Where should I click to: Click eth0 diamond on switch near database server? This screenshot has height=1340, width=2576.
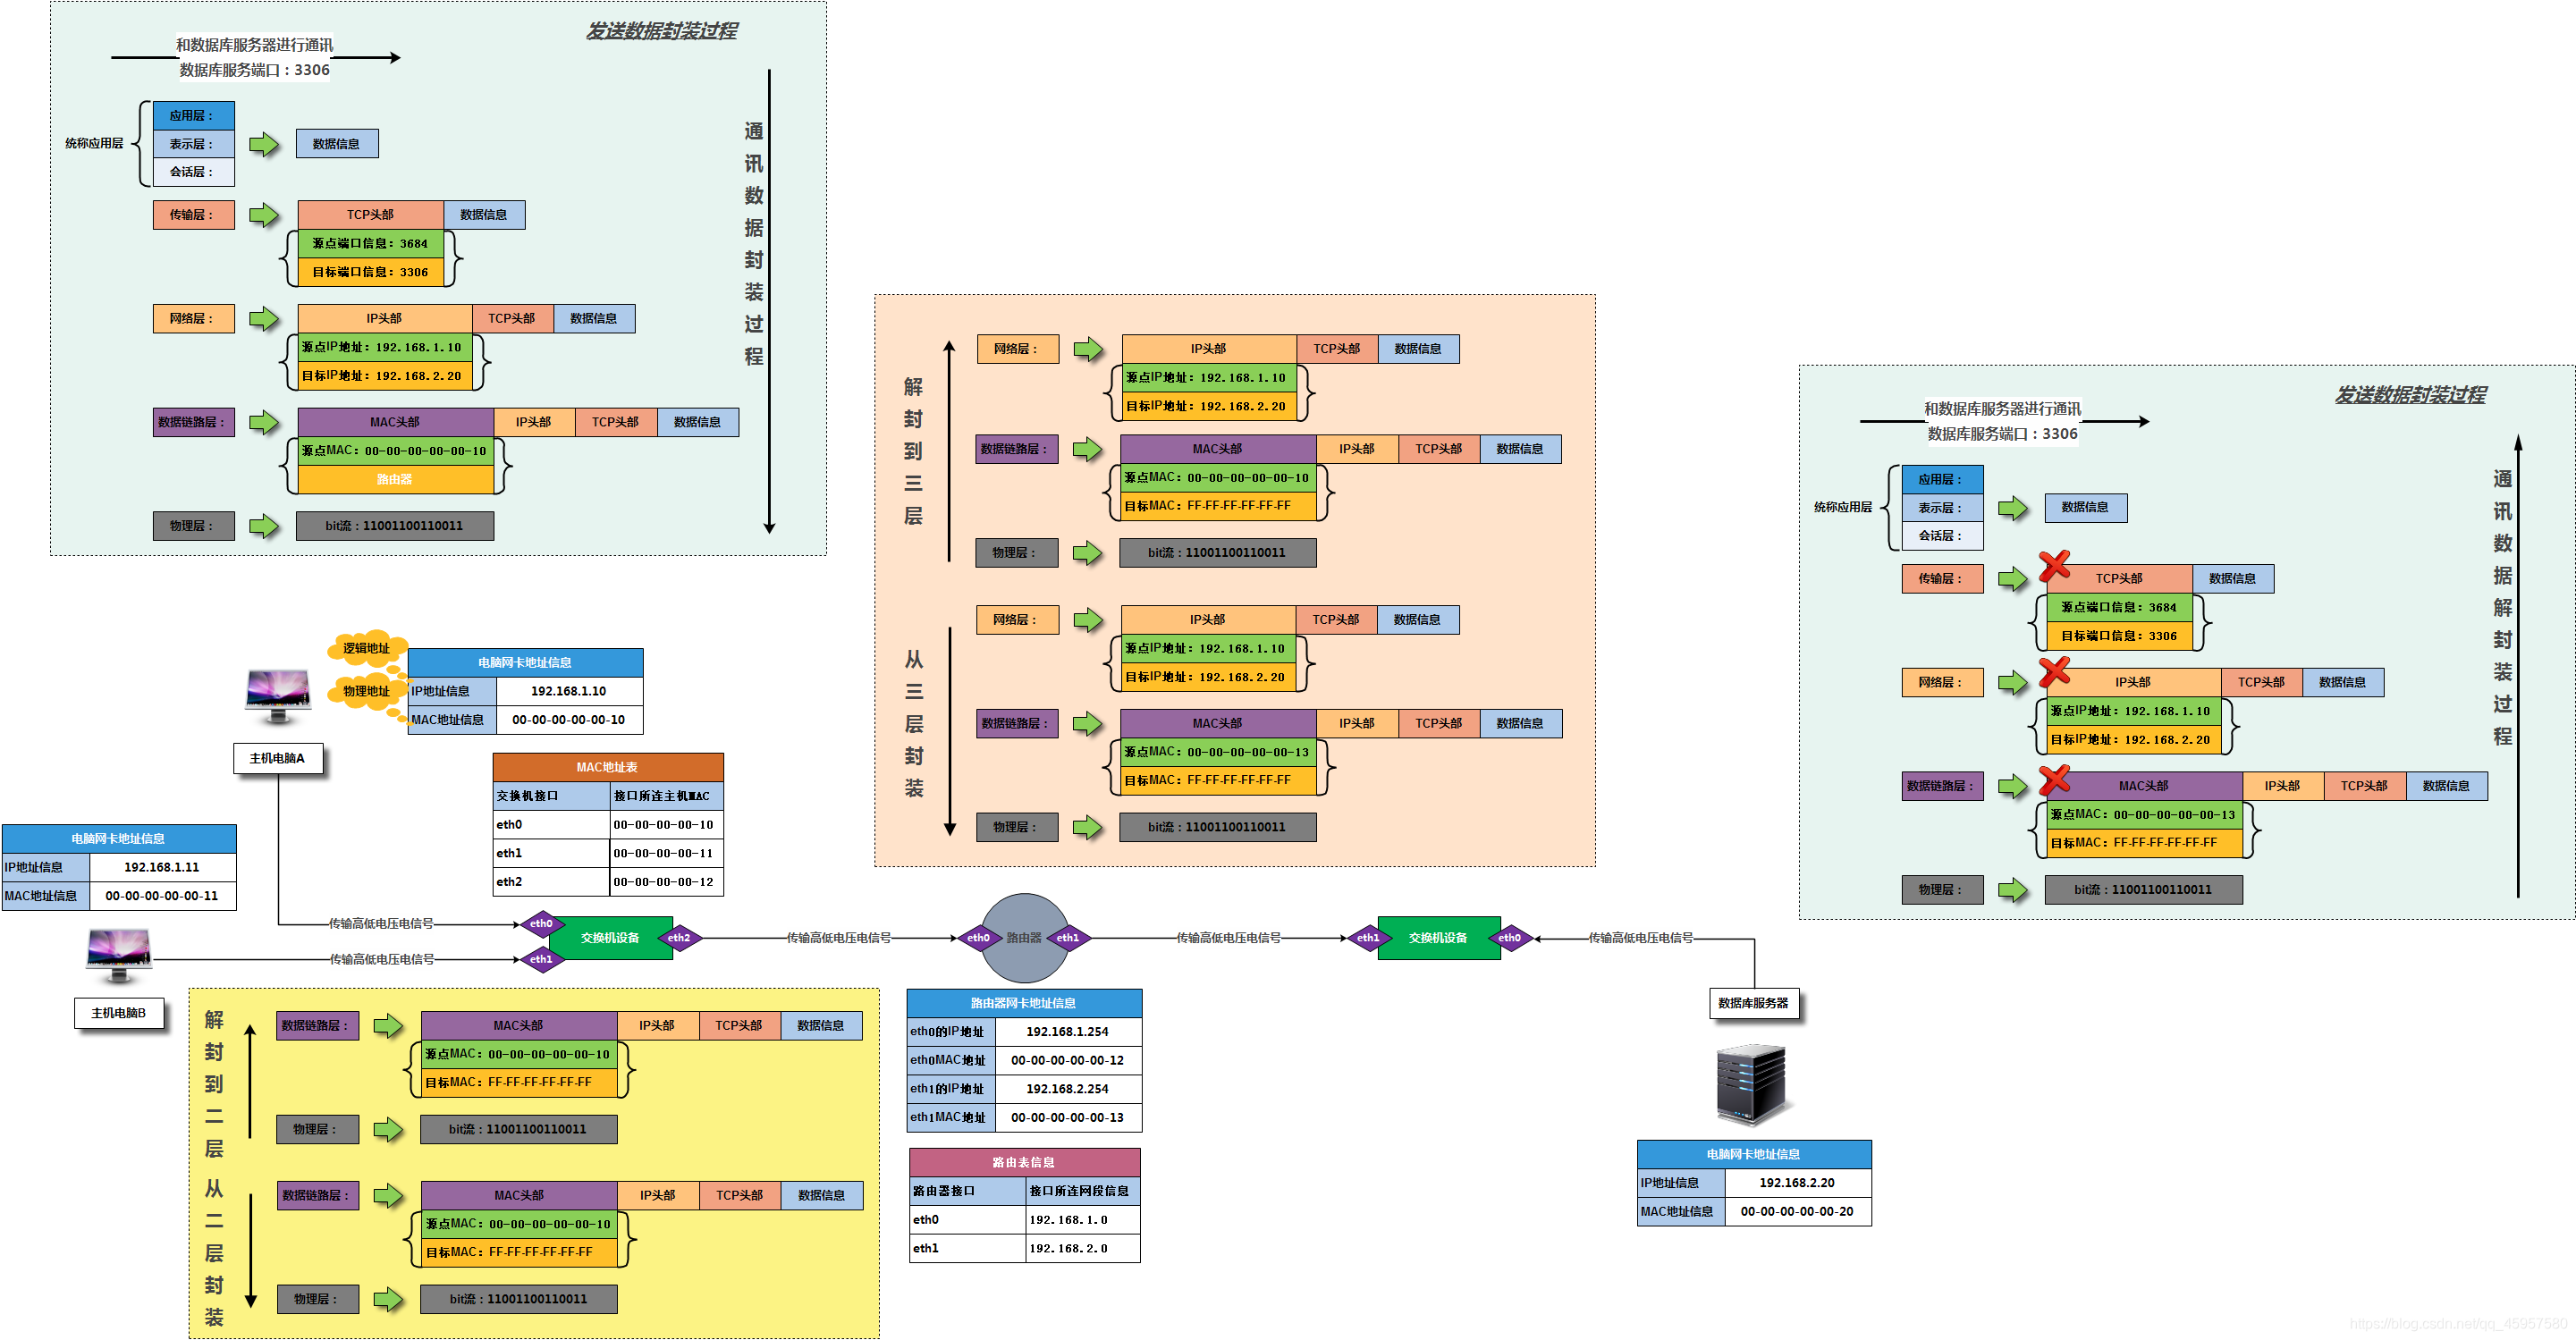(x=1510, y=938)
